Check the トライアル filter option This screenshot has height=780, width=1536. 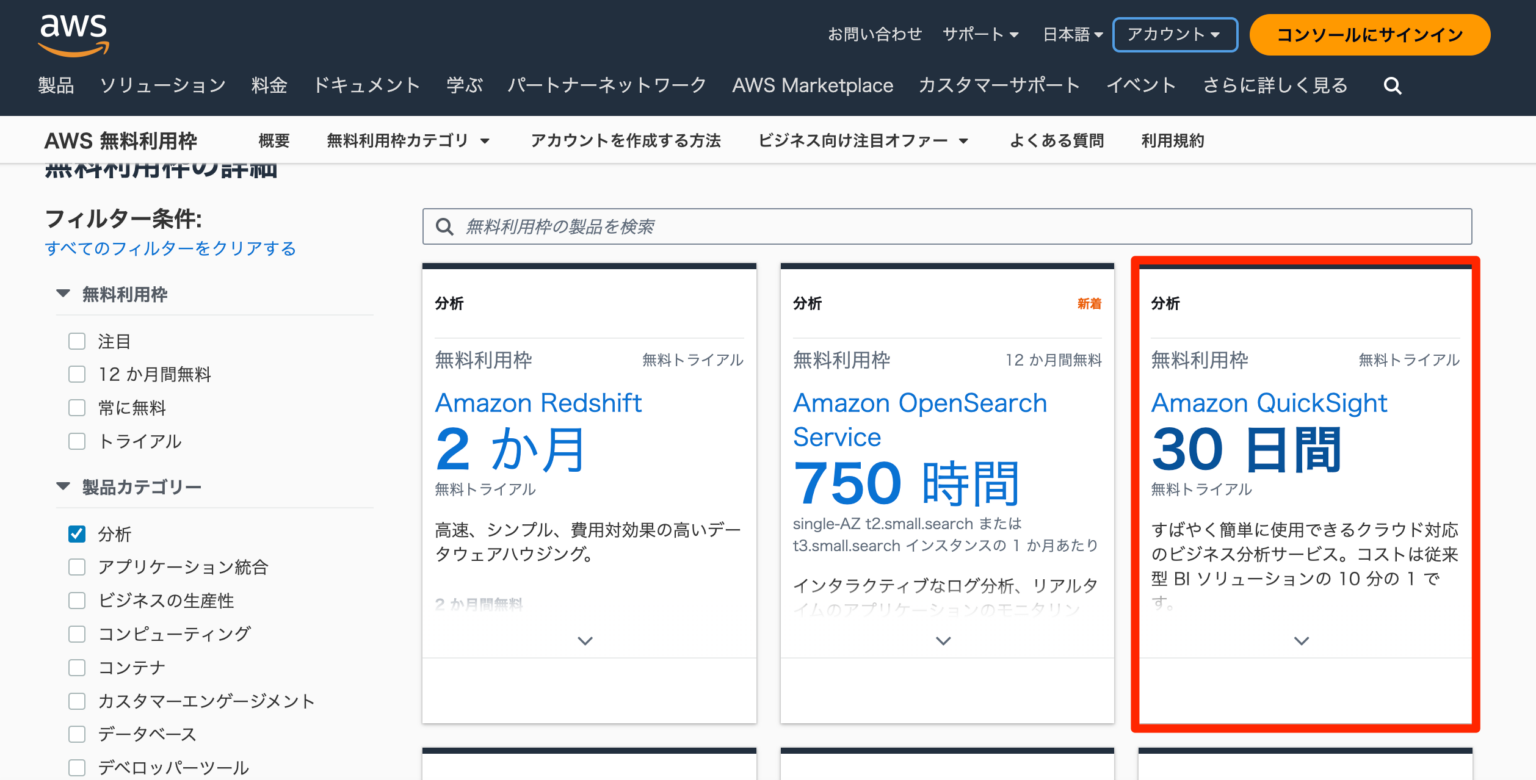point(76,441)
